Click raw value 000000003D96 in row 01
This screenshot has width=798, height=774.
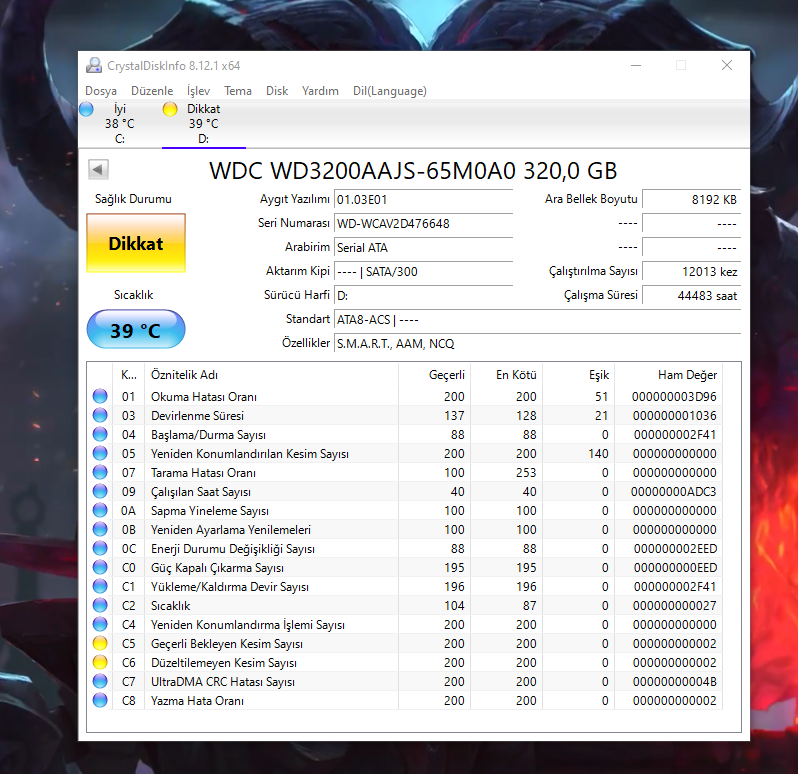(674, 397)
